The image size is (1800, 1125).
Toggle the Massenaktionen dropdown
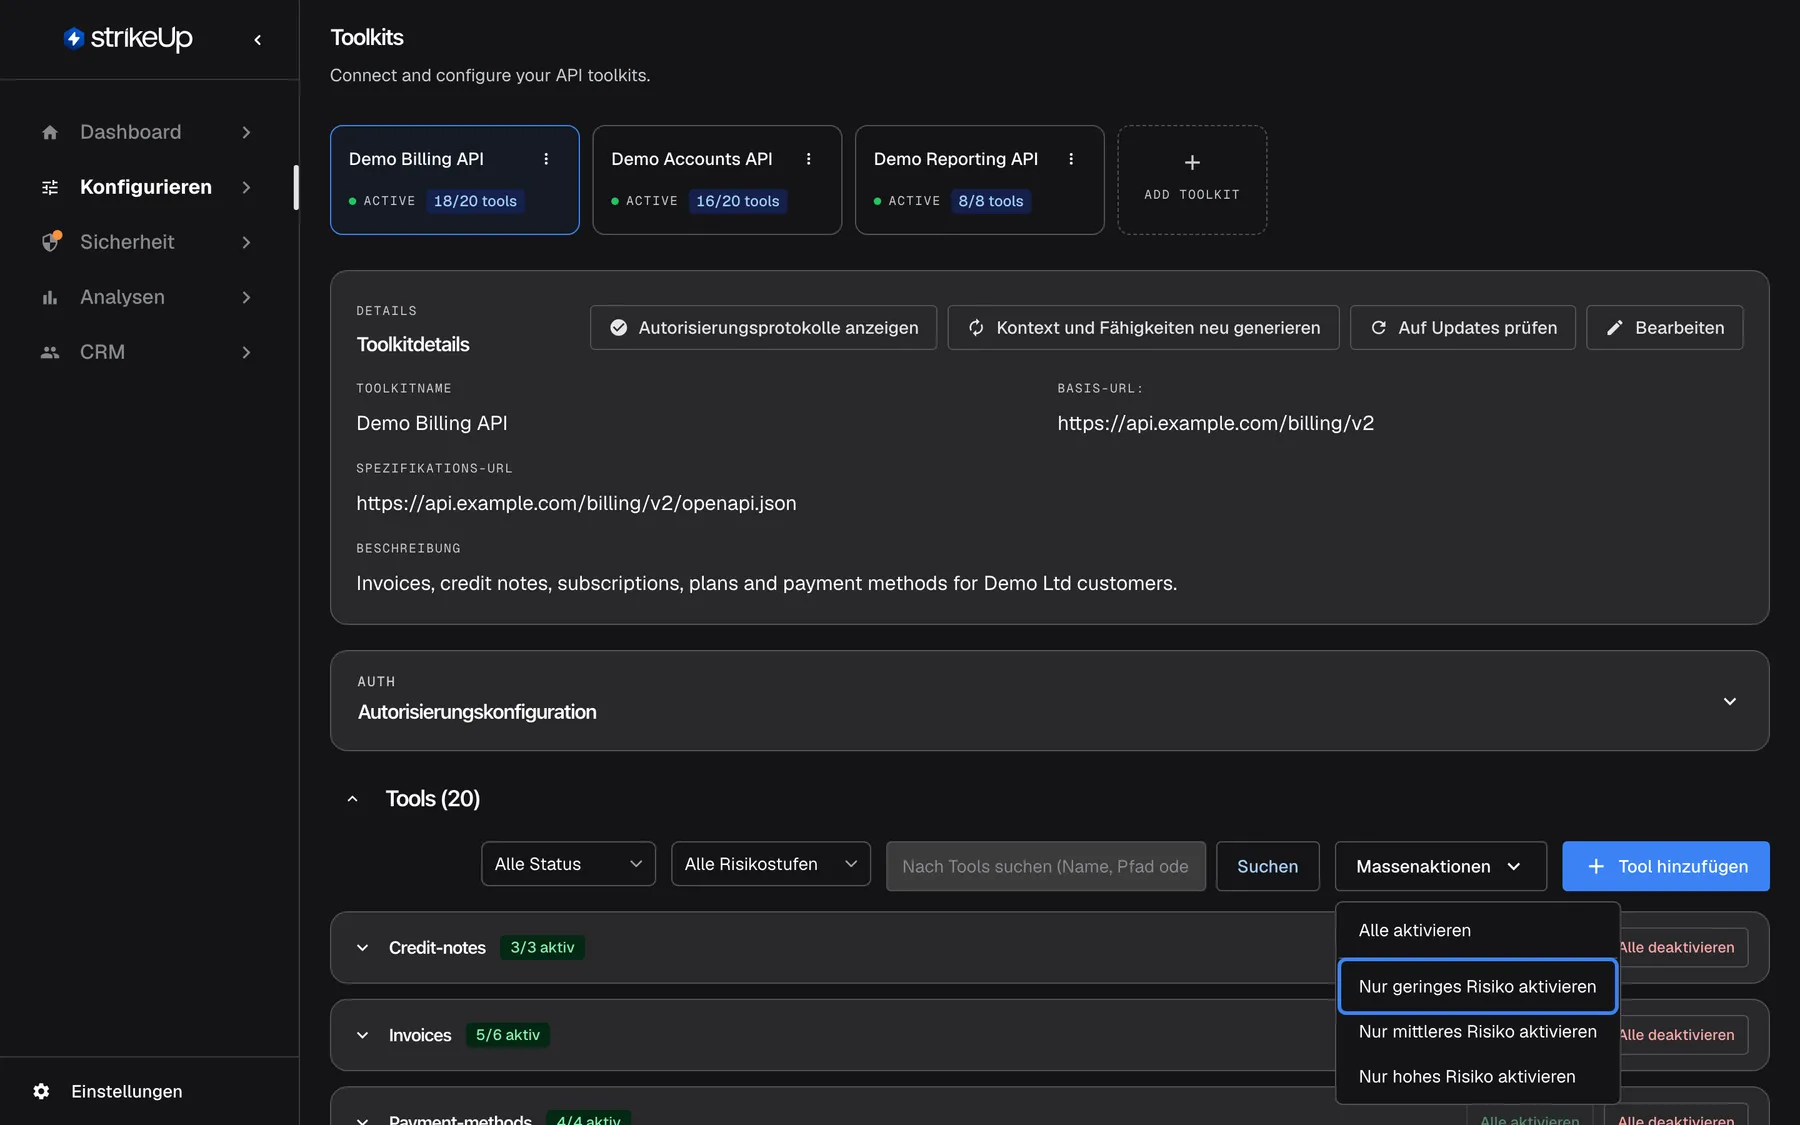click(x=1441, y=866)
